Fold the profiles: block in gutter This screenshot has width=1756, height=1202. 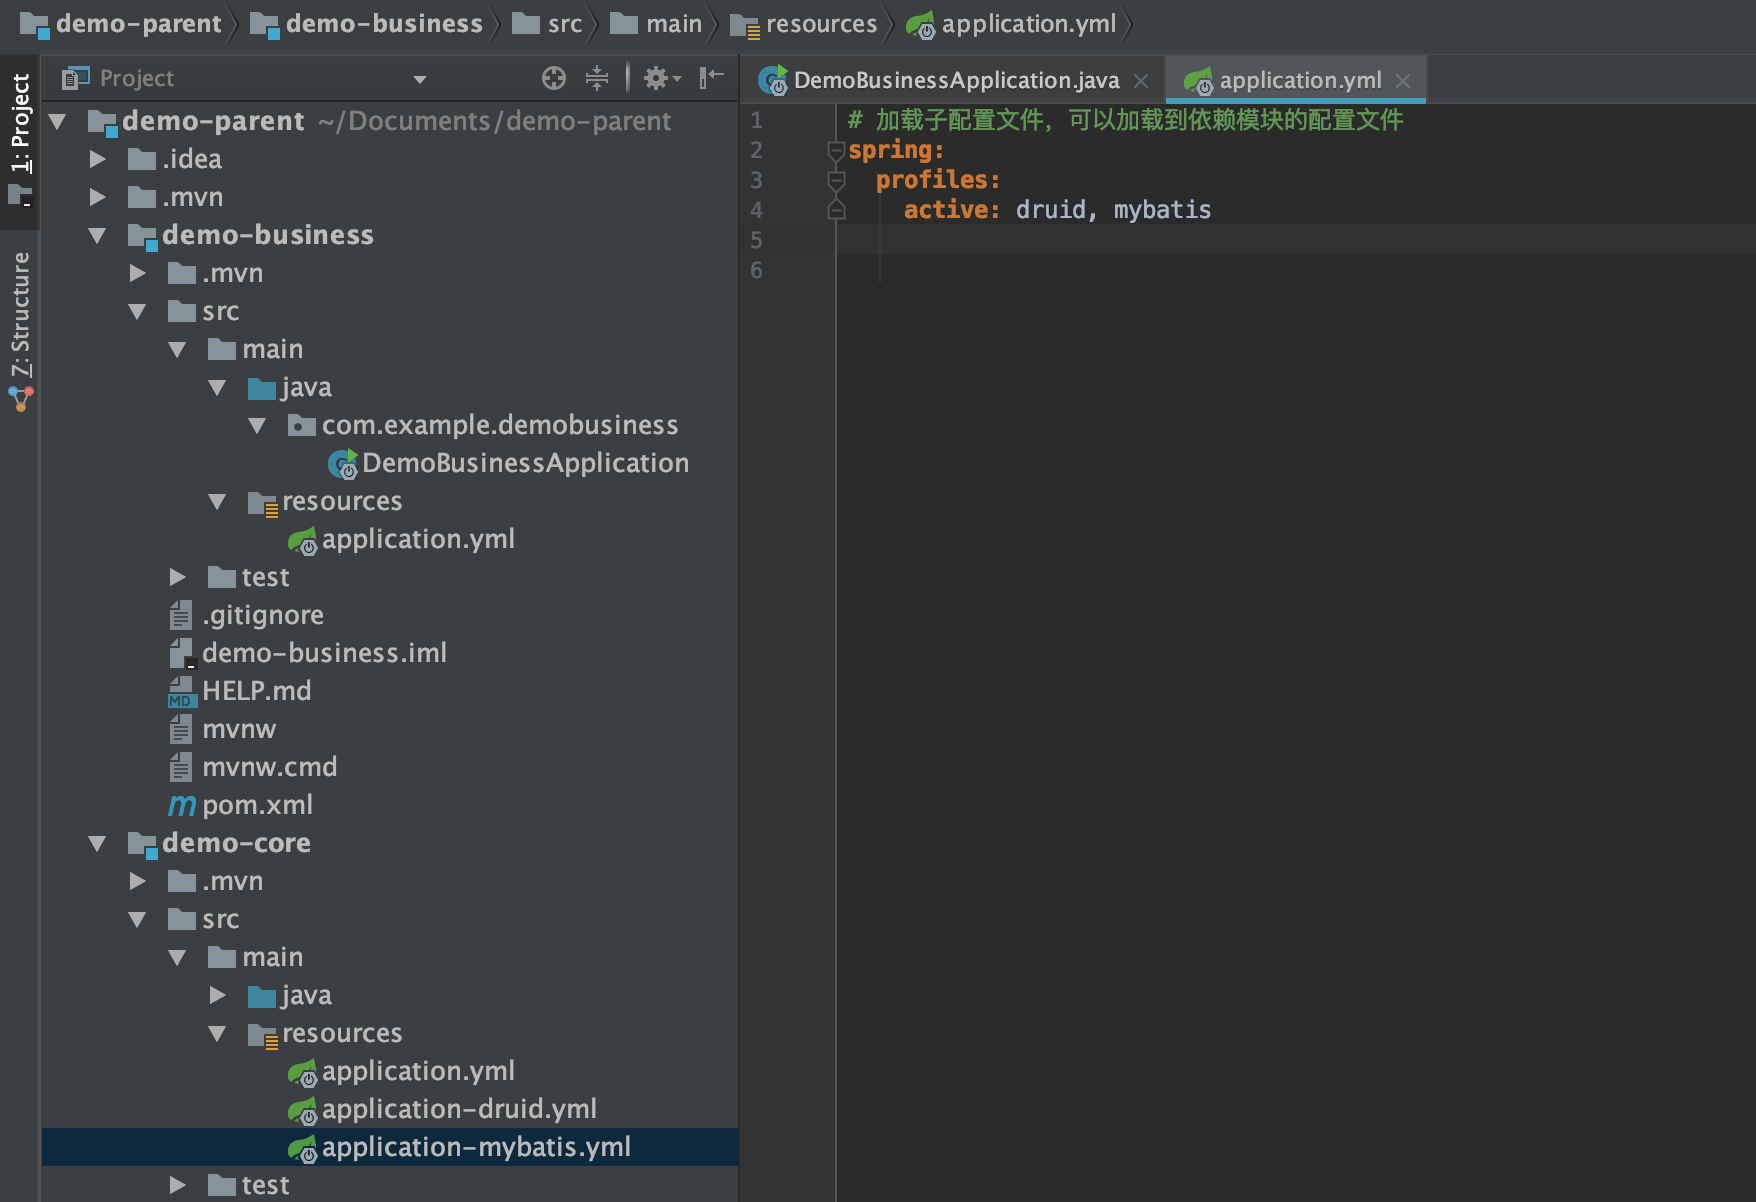pos(836,181)
